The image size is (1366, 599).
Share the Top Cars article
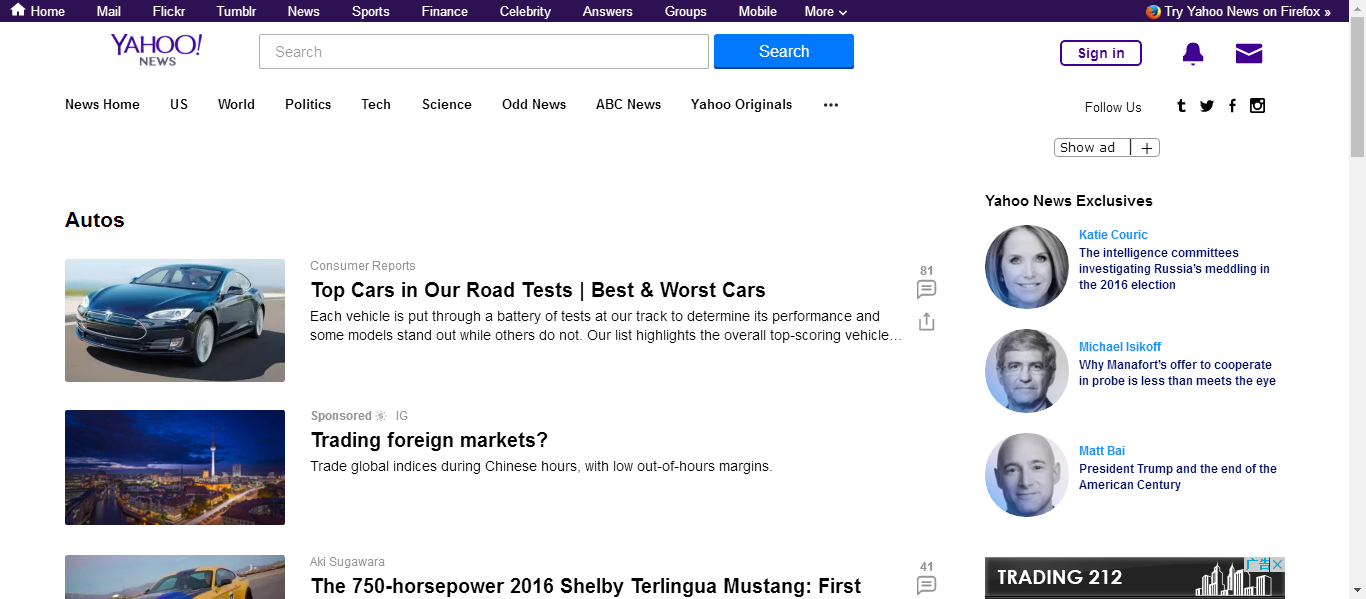926,321
